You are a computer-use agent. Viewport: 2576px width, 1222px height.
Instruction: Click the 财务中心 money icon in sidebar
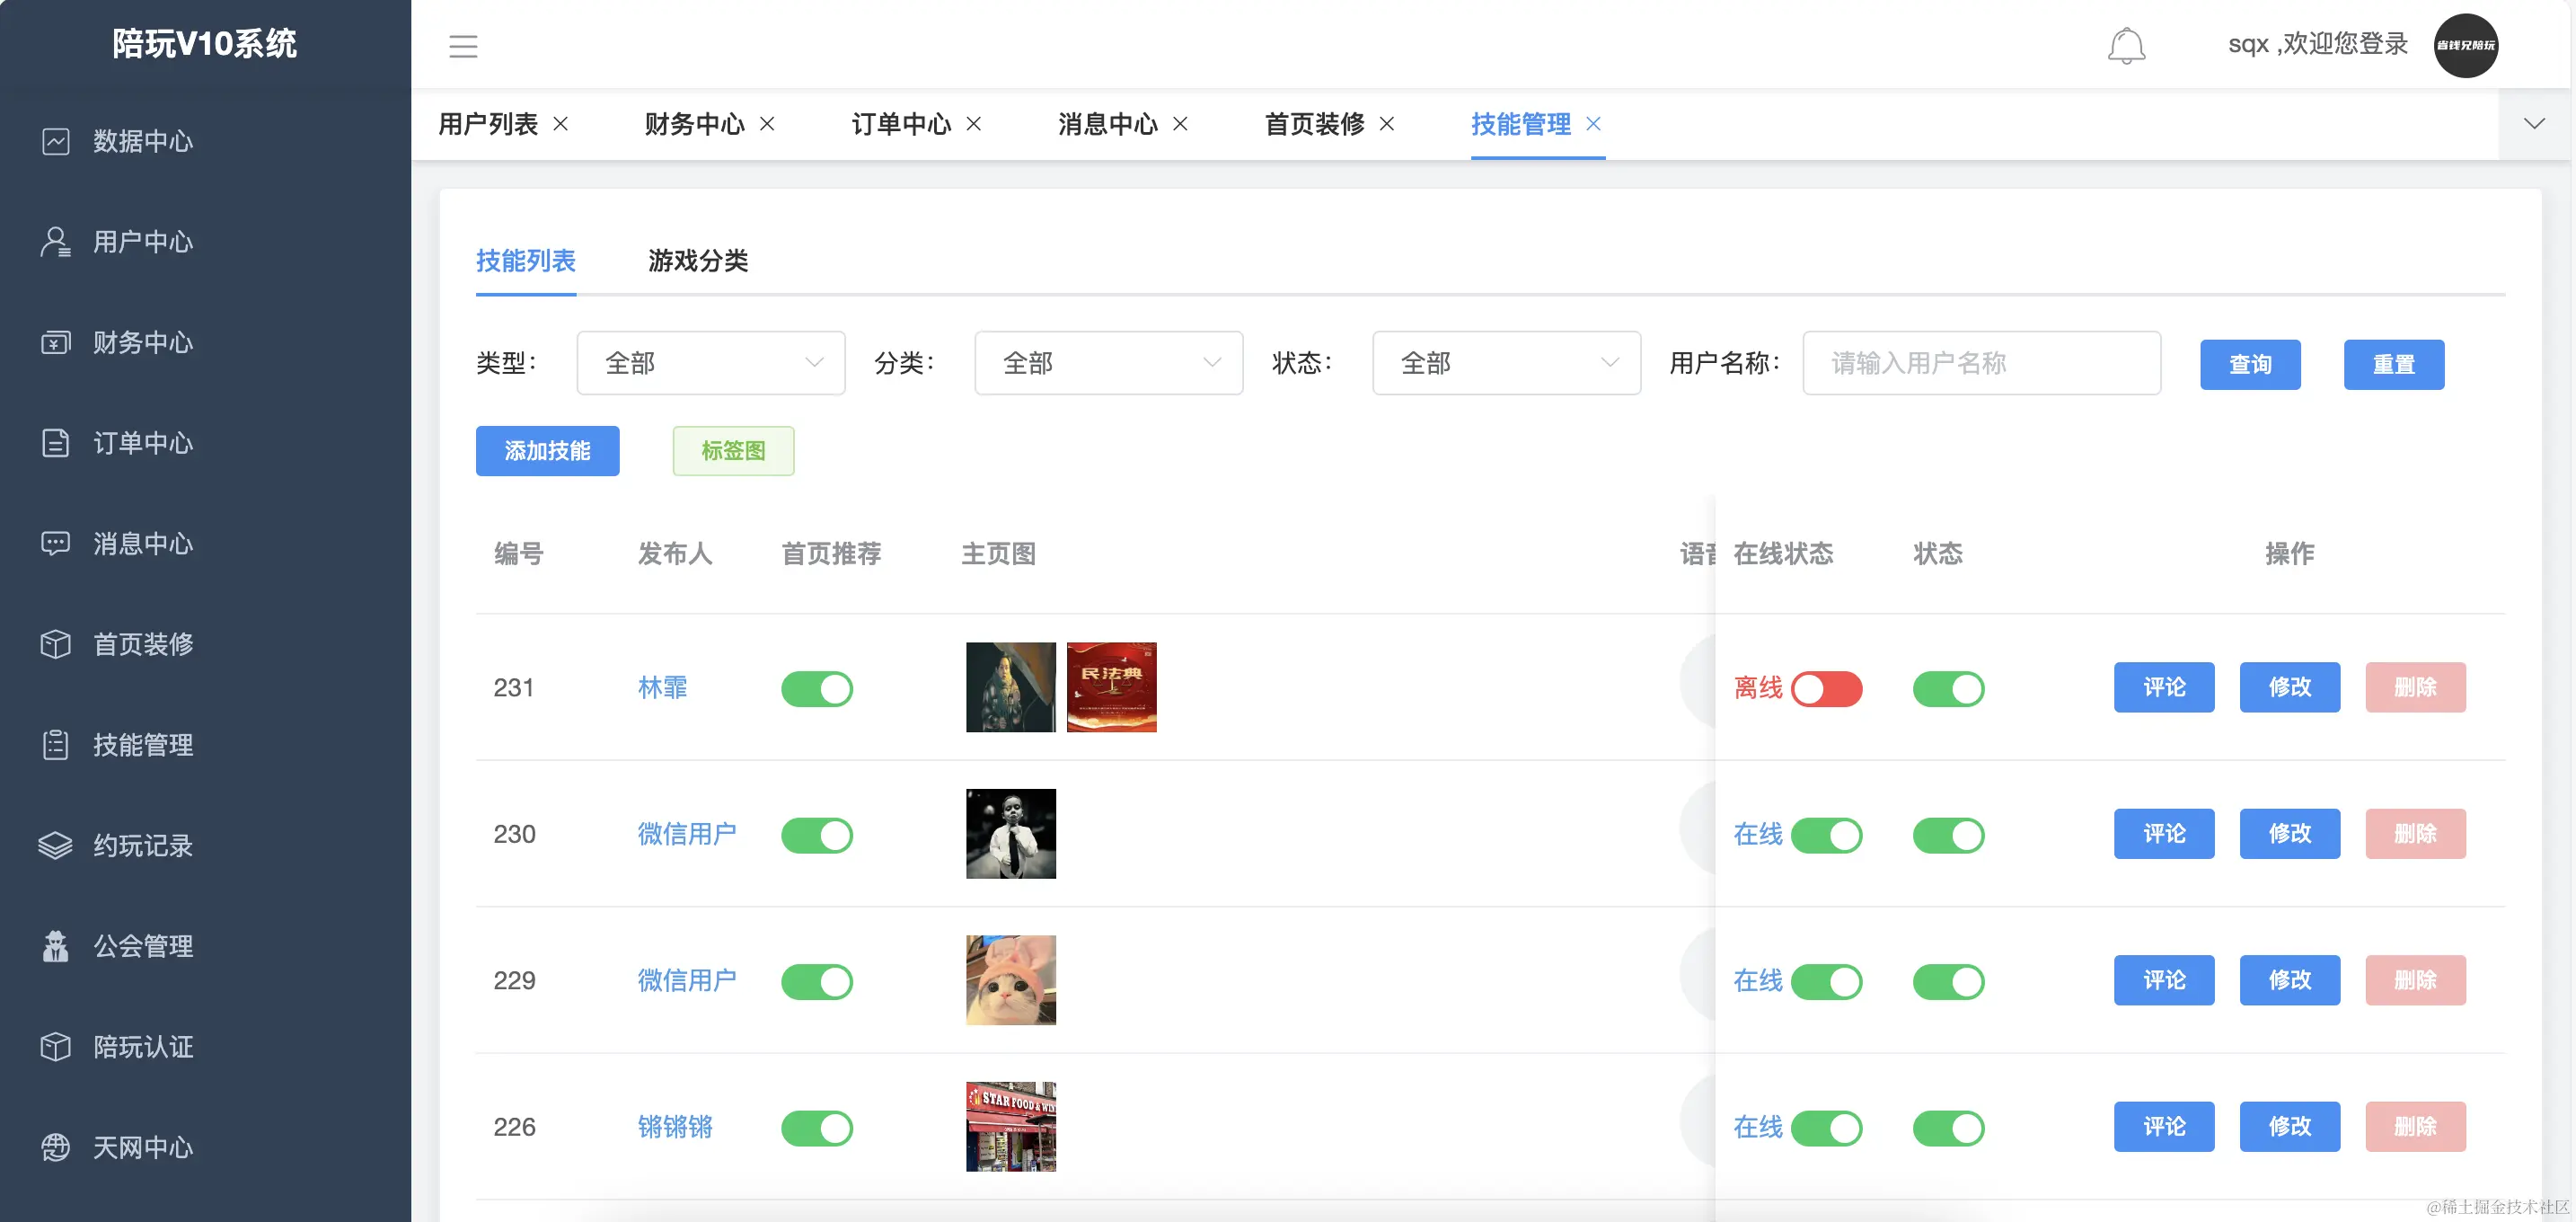point(56,343)
